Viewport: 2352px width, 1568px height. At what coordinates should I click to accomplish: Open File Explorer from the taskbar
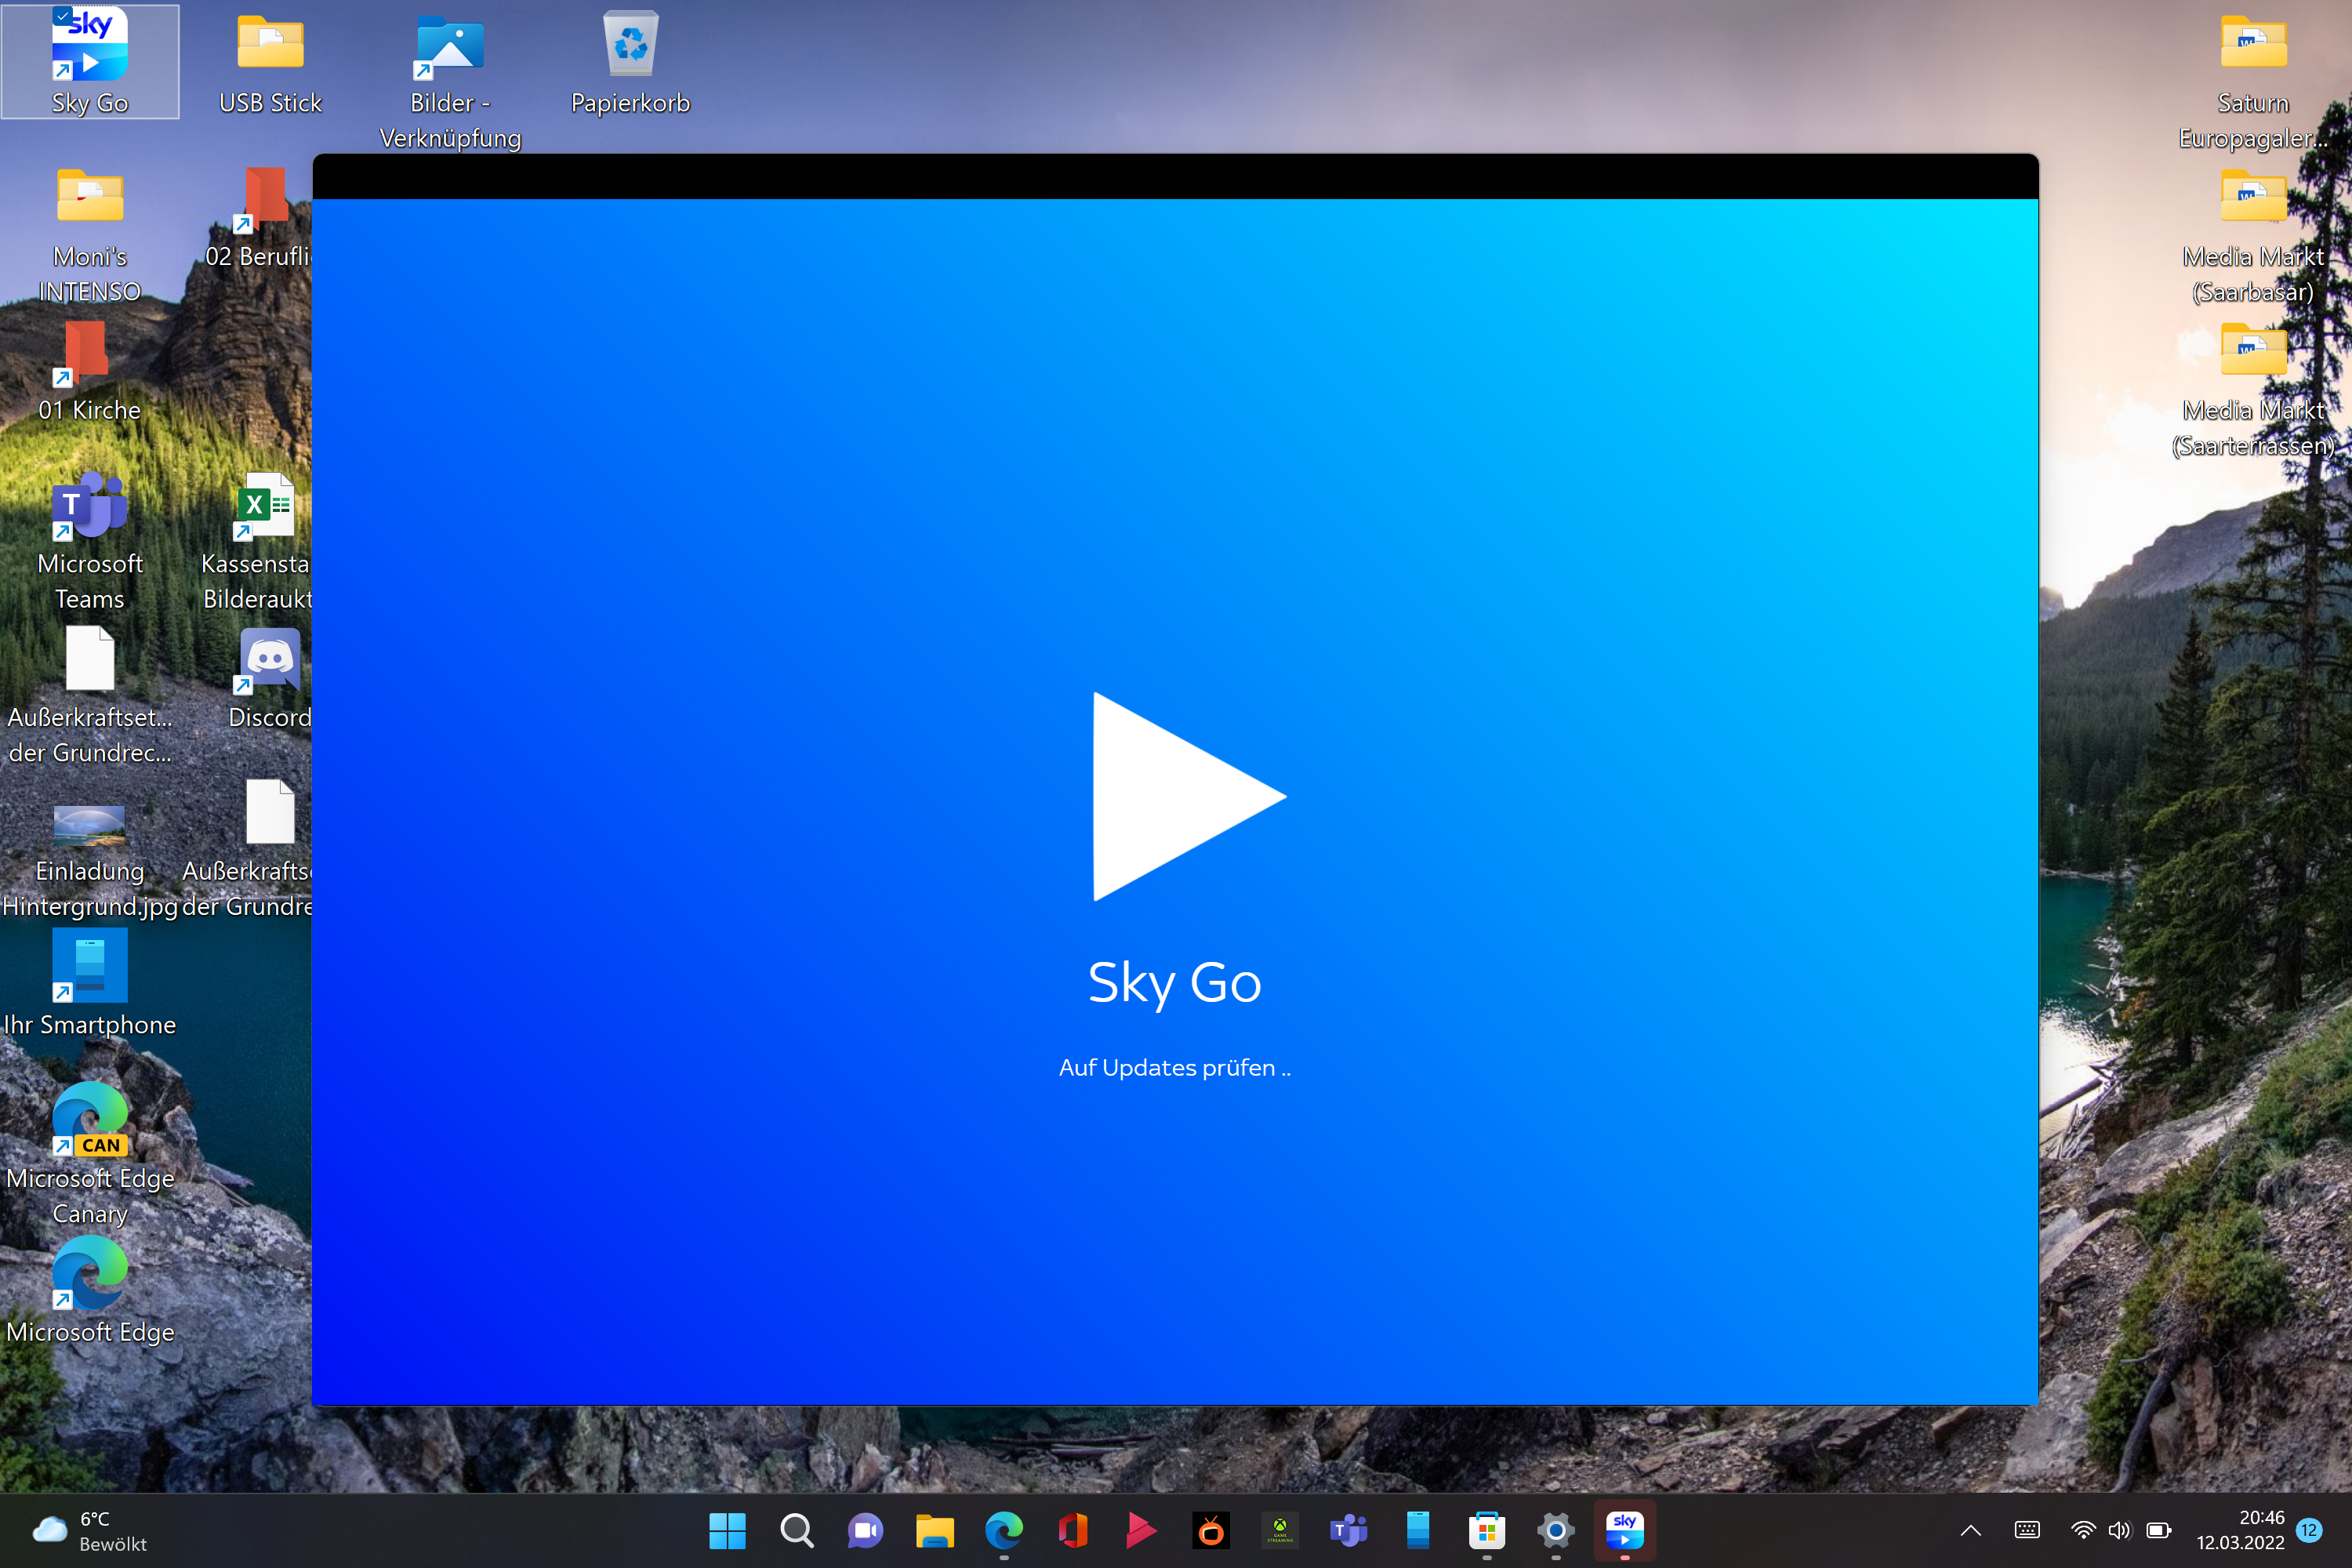coord(934,1530)
